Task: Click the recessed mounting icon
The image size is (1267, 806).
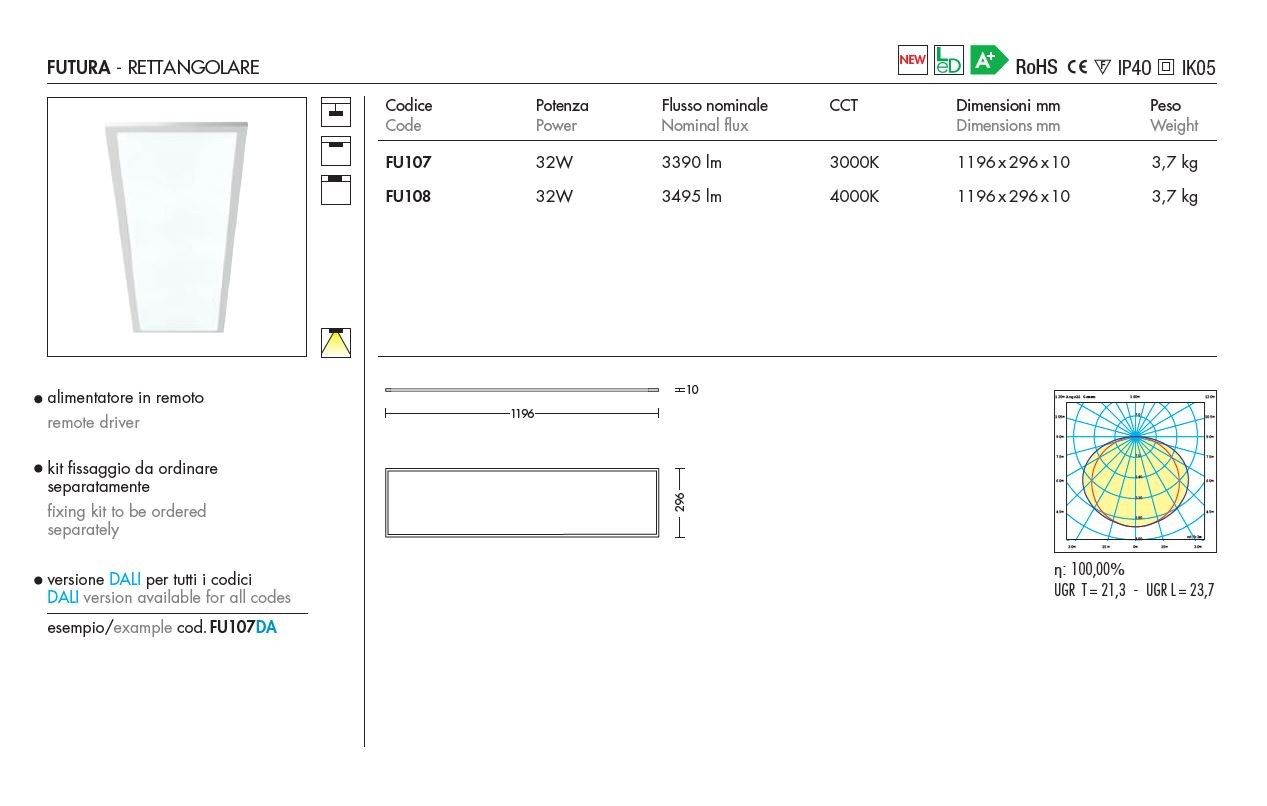Action: pyautogui.click(x=336, y=189)
